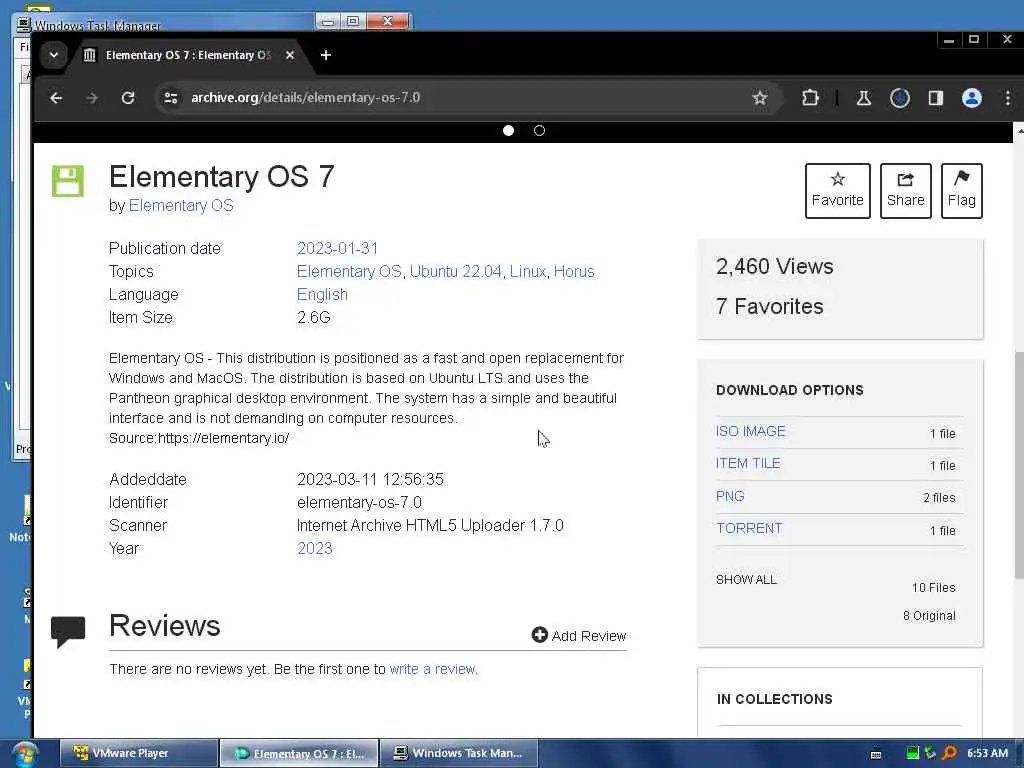
Task: Download the ISO IMAGE option
Action: 750,431
